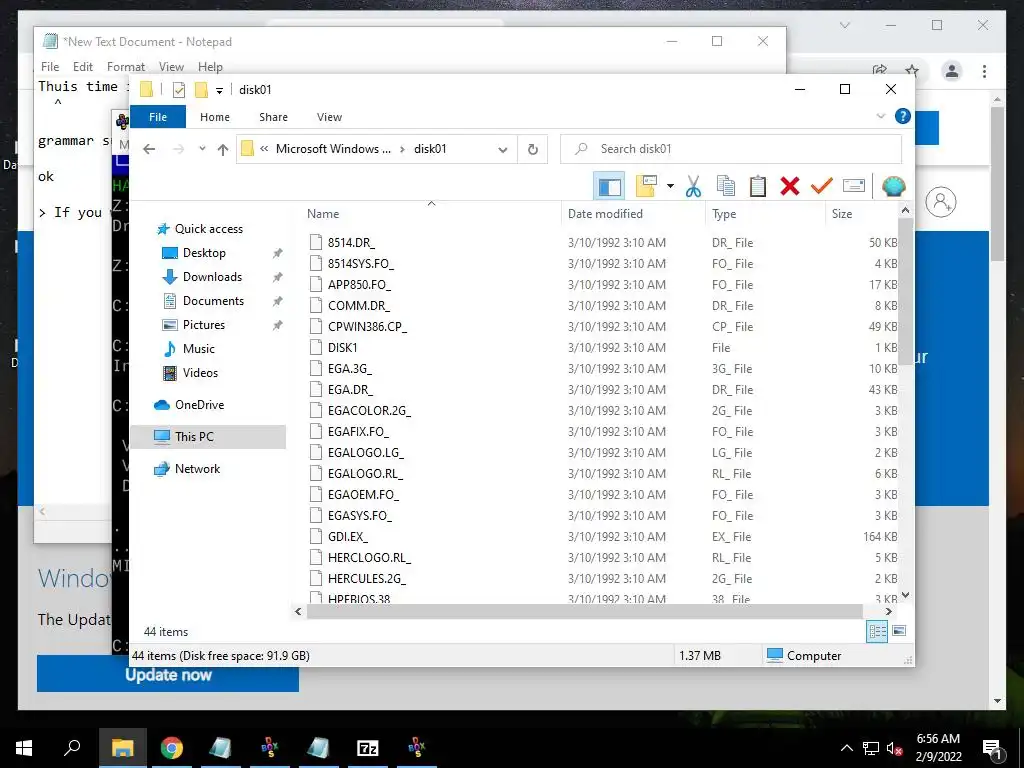Image resolution: width=1024 pixels, height=768 pixels.
Task: Bookmark the page with Chrome's star icon
Action: (x=912, y=71)
